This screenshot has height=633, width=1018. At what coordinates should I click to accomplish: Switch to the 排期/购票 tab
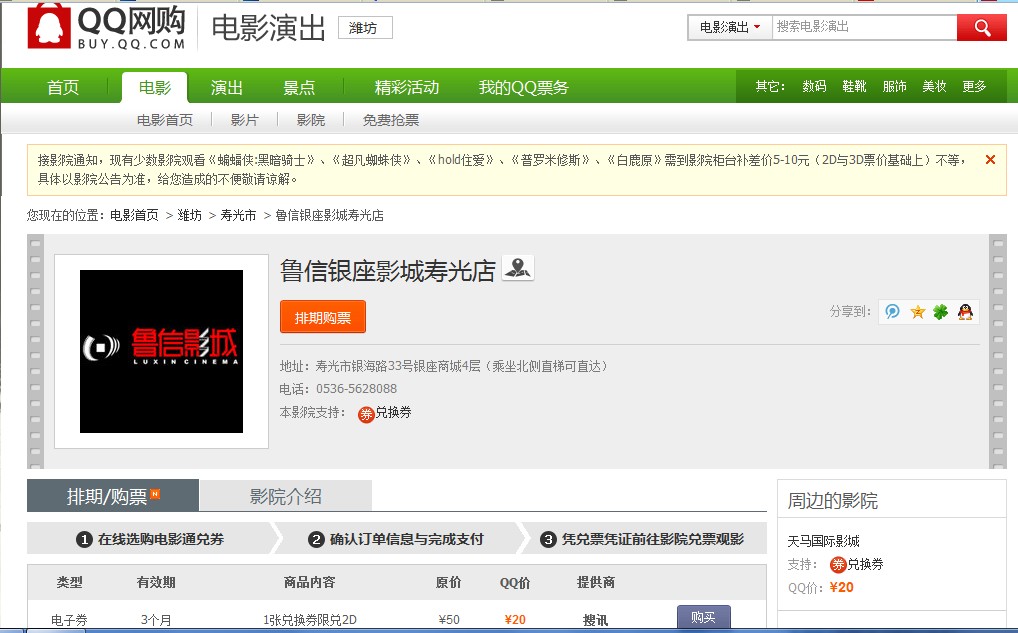click(113, 496)
